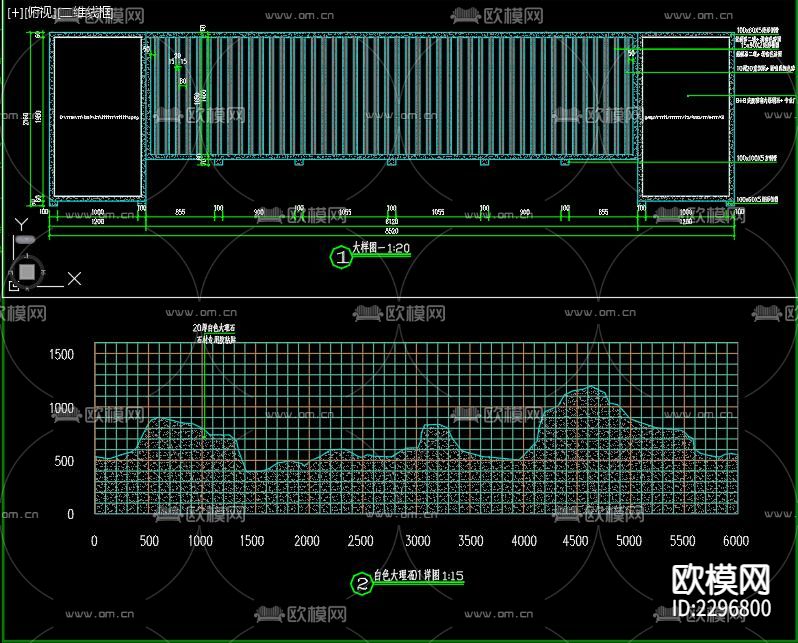Select vertical axis label 1000
Viewport: 798px width, 643px height.
click(62, 408)
